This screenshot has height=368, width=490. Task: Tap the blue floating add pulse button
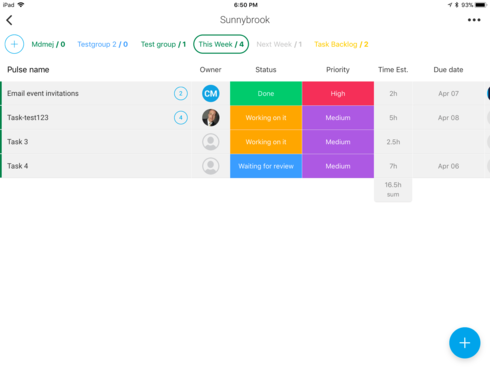click(x=464, y=343)
